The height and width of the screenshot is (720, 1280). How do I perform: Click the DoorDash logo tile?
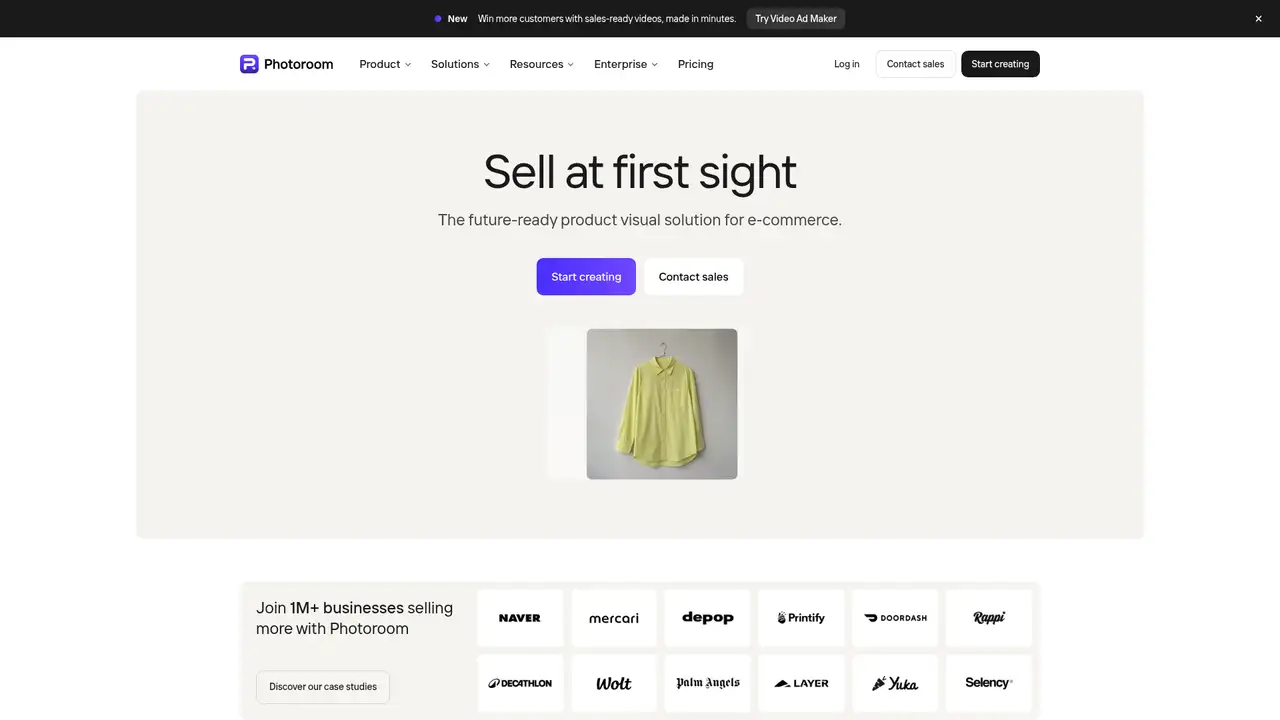895,618
